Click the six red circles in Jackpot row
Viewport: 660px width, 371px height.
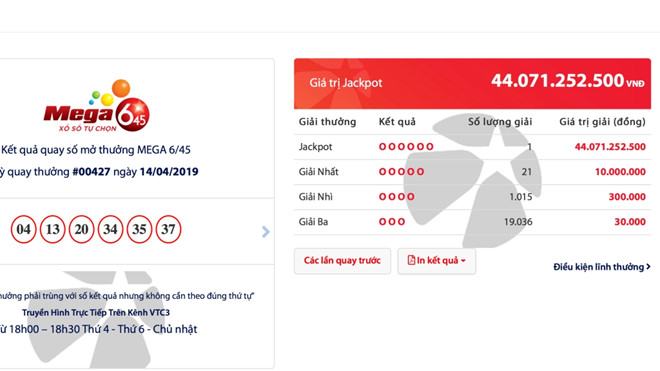tap(406, 147)
